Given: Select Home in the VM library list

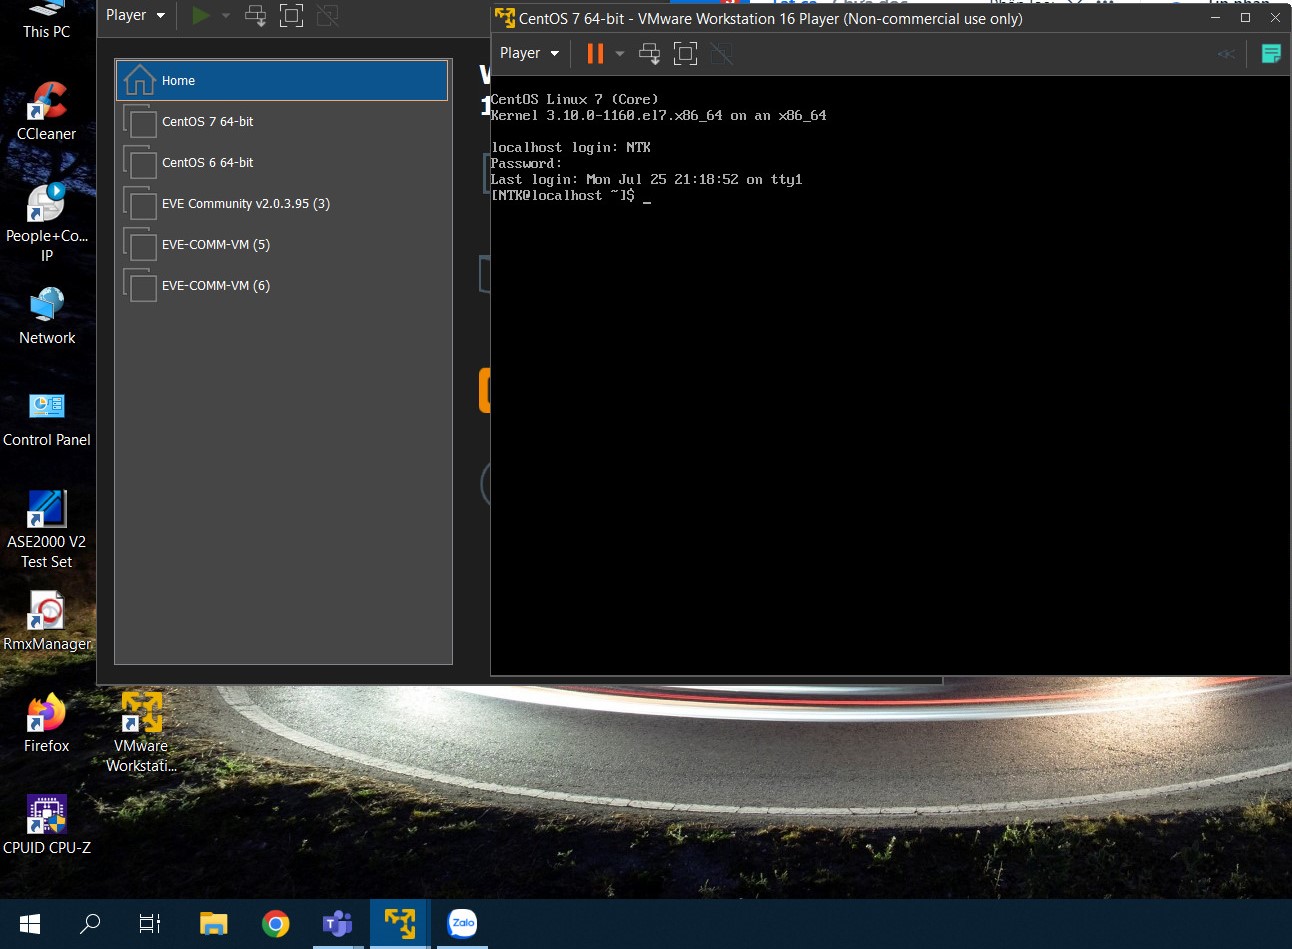Looking at the screenshot, I should 282,80.
